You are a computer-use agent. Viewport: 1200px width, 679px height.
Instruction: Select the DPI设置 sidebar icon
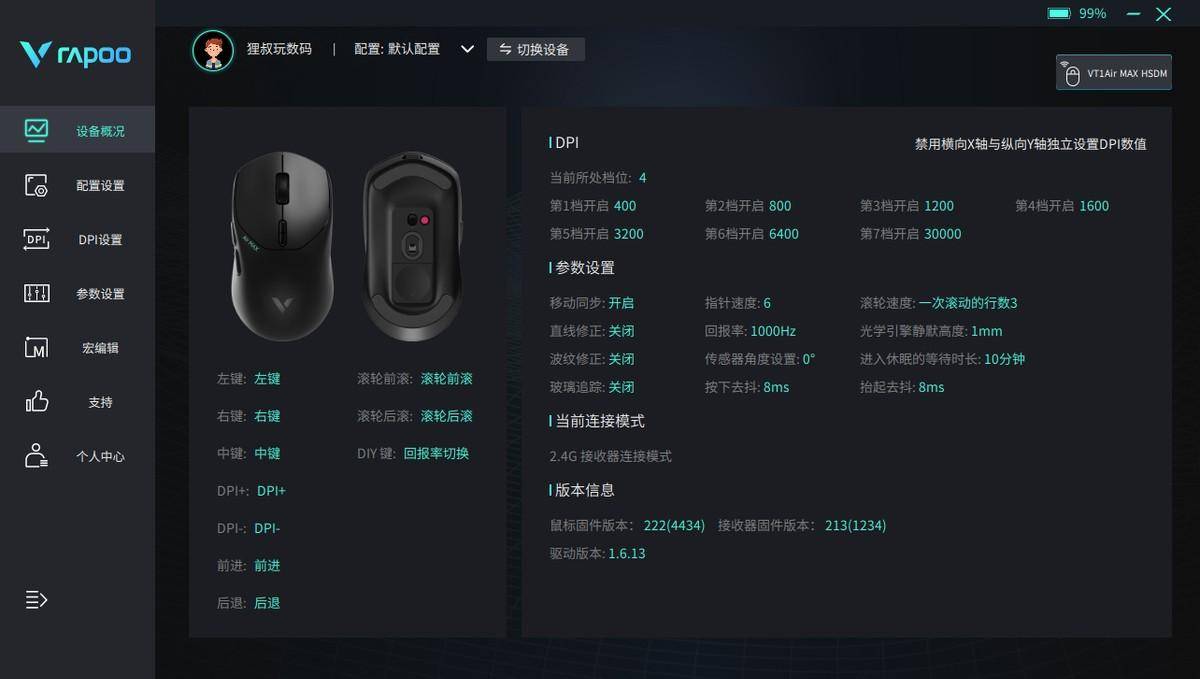(x=37, y=239)
